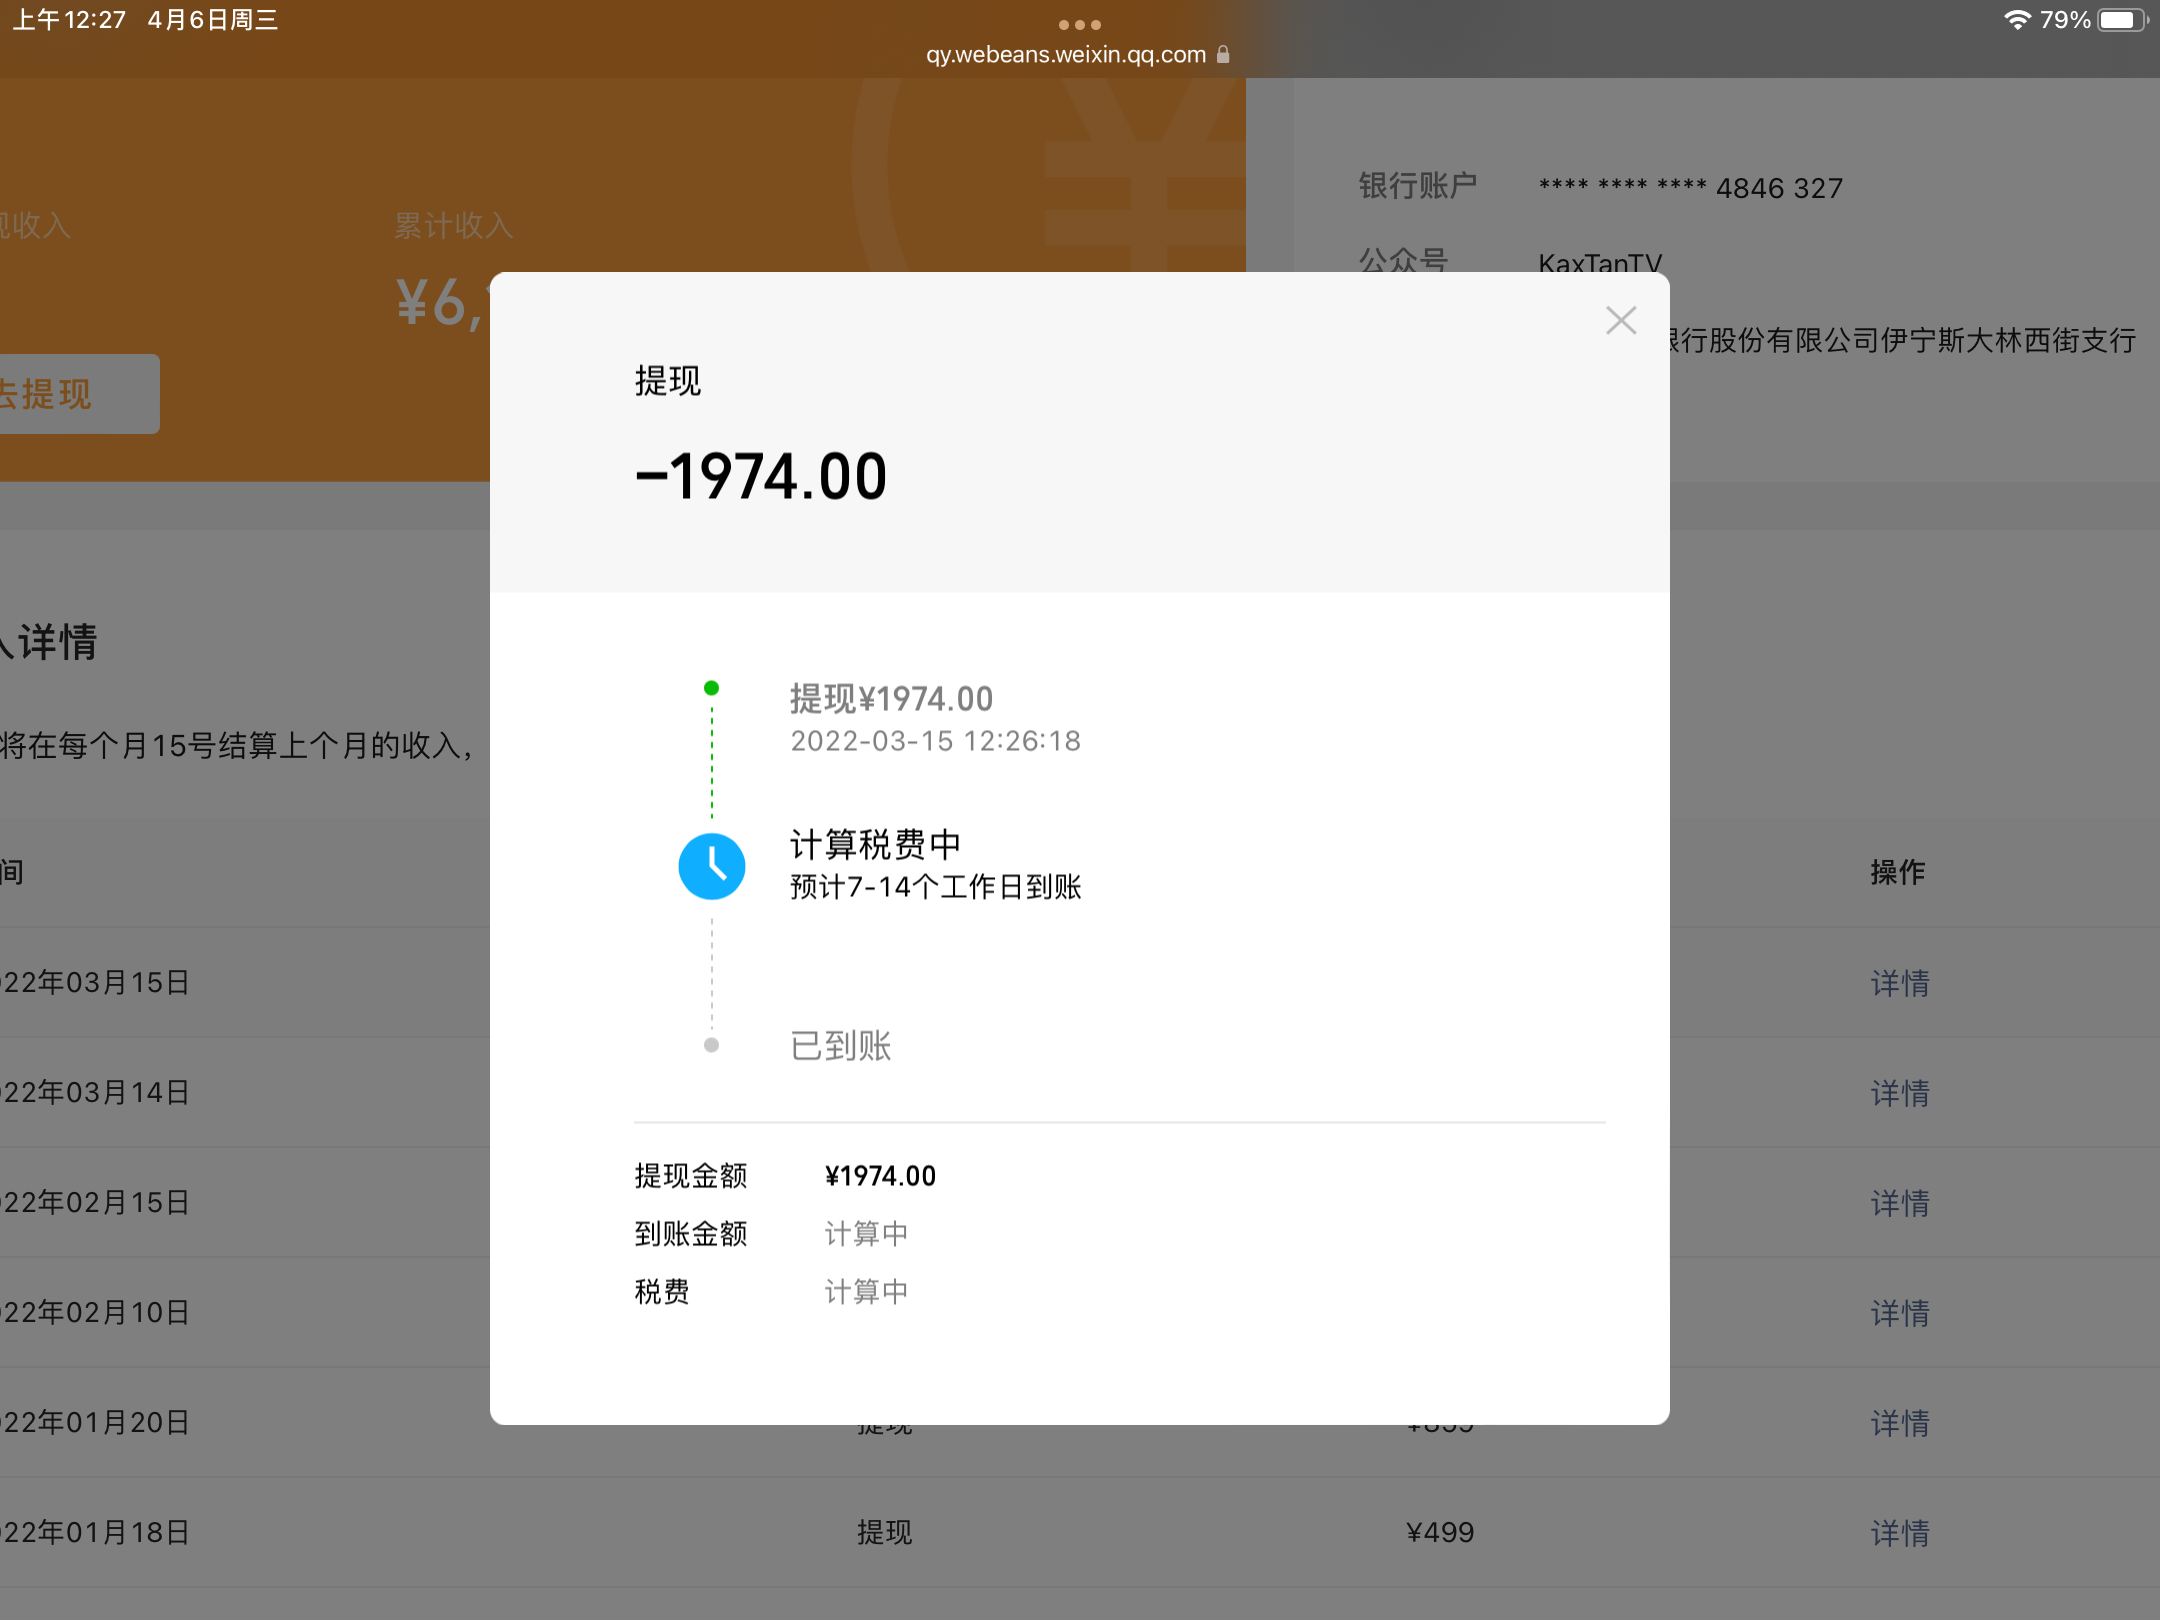Image resolution: width=2160 pixels, height=1620 pixels.
Task: Open 详情 for 2022年02月10日 row
Action: (x=1899, y=1313)
